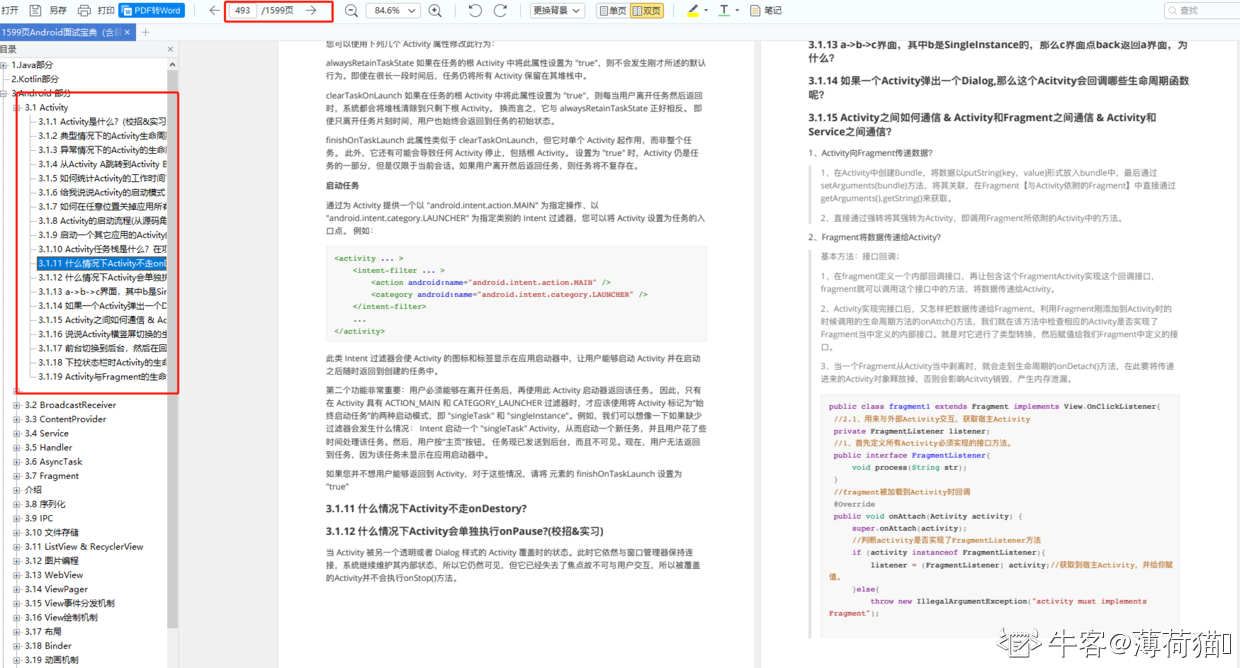
Task: Switch to single page (单页) view
Action: (x=611, y=10)
